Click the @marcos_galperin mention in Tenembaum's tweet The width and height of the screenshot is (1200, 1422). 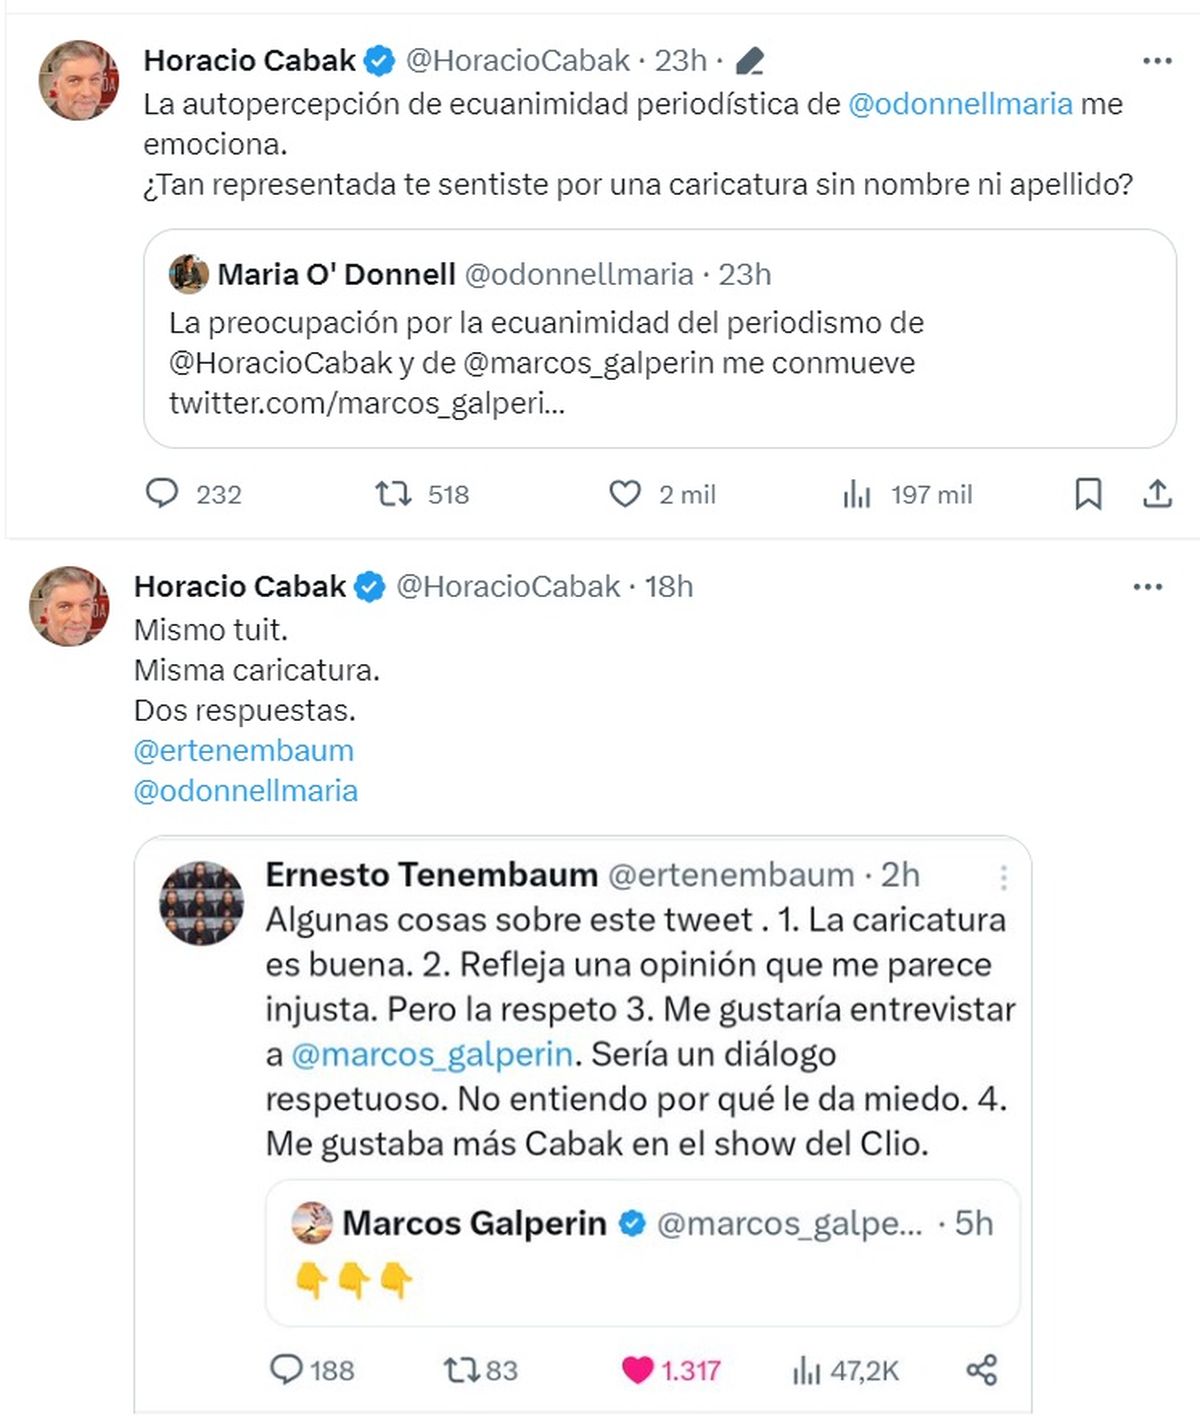pos(432,1054)
